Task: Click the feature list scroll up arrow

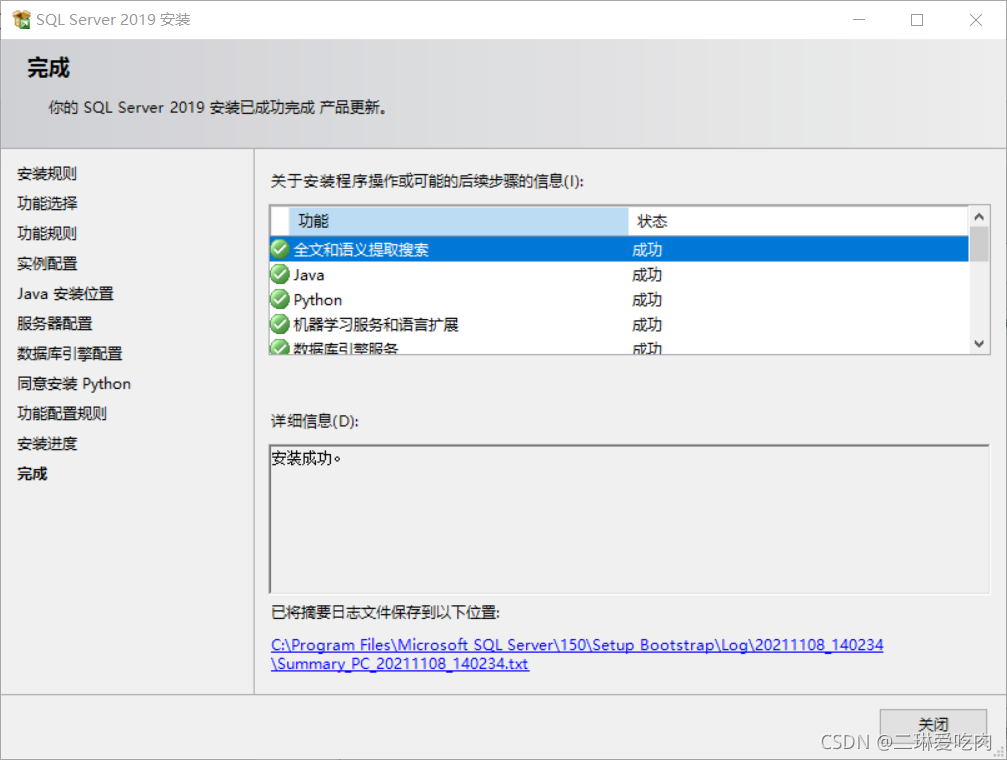Action: [x=979, y=217]
